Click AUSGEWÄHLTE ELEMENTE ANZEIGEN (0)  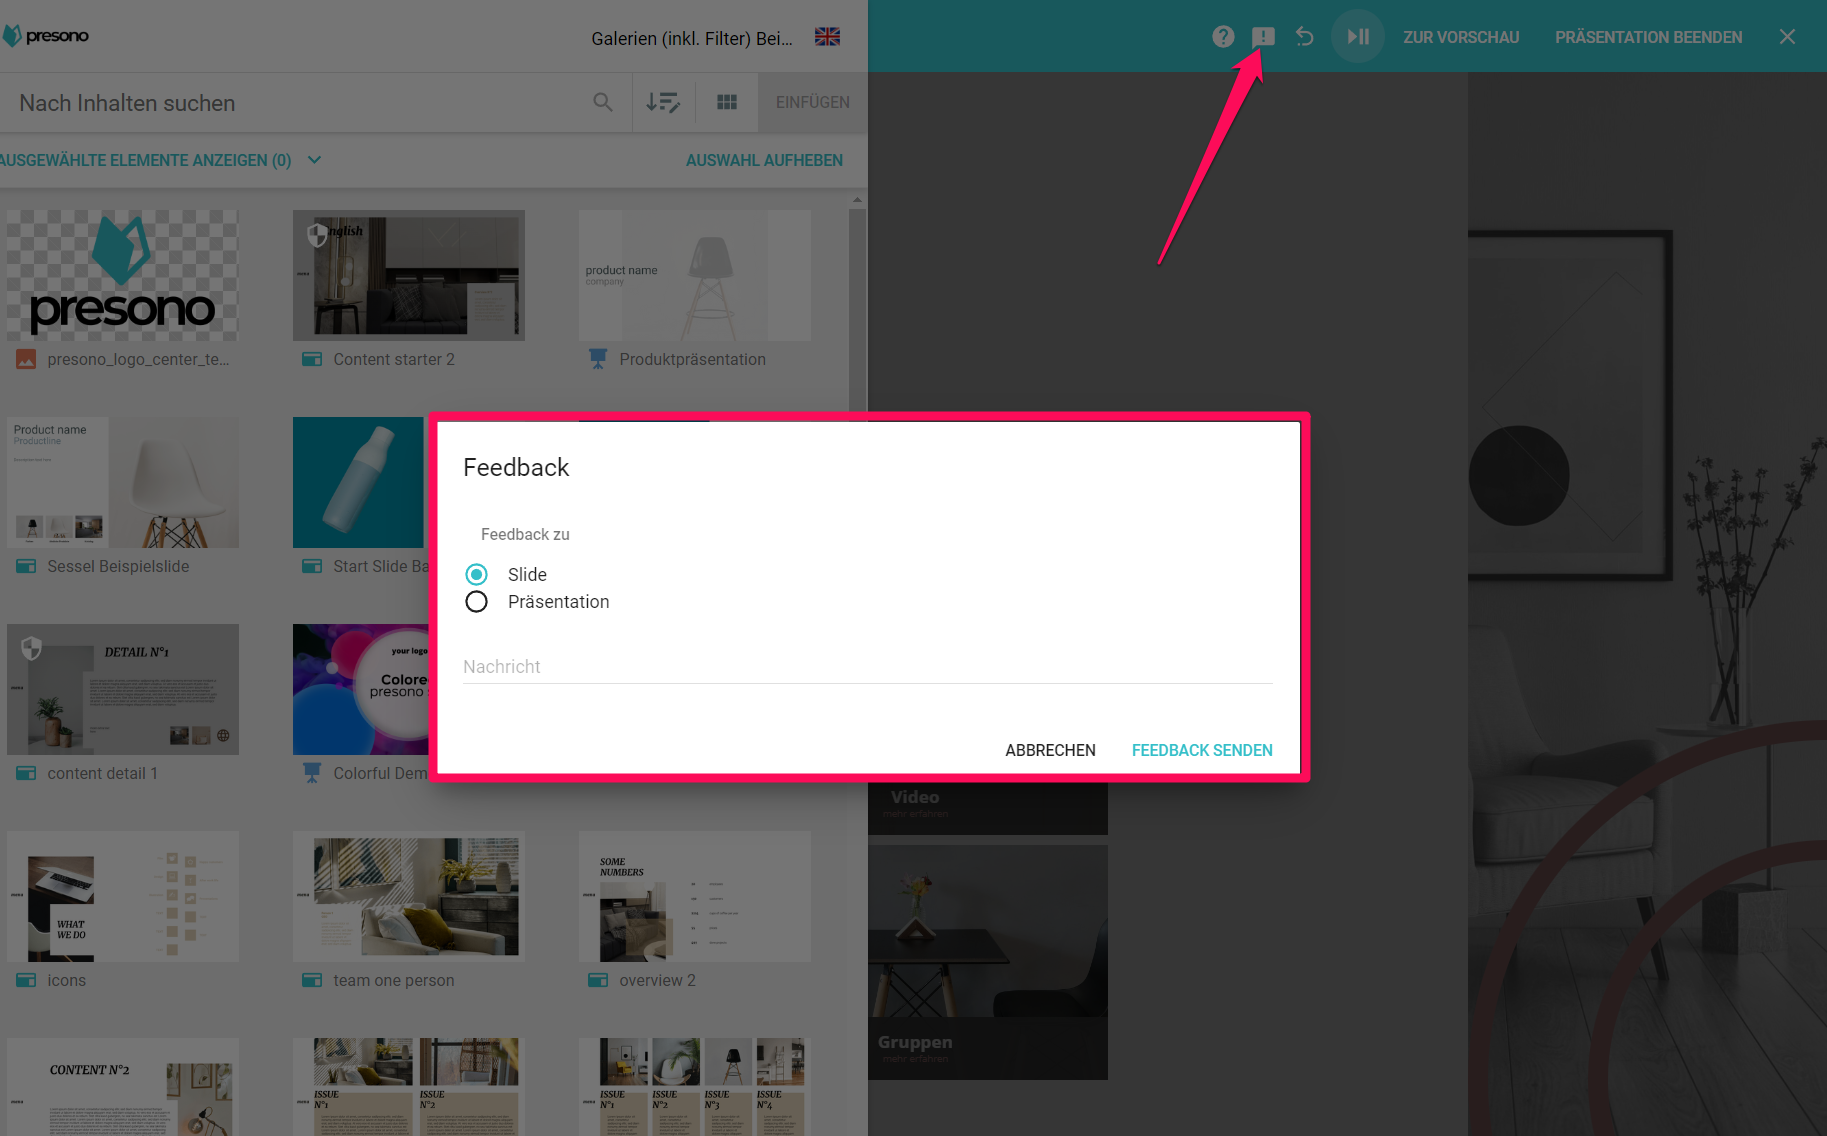click(x=146, y=160)
